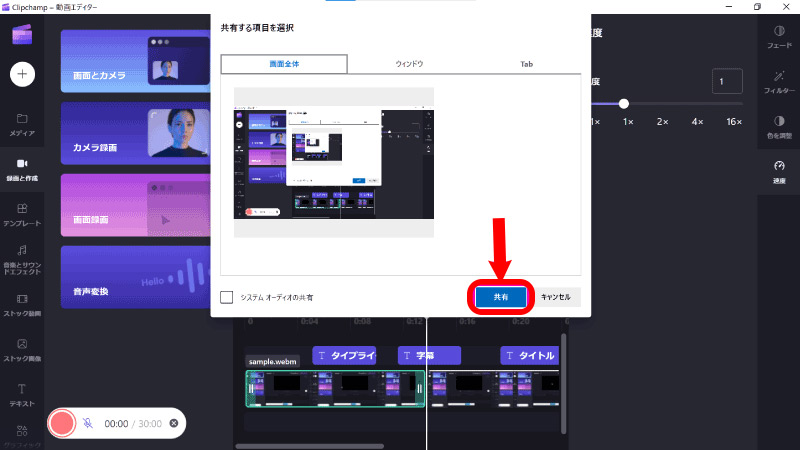This screenshot has height=450, width=800.
Task: Click the round plus add button
Action: [22, 74]
